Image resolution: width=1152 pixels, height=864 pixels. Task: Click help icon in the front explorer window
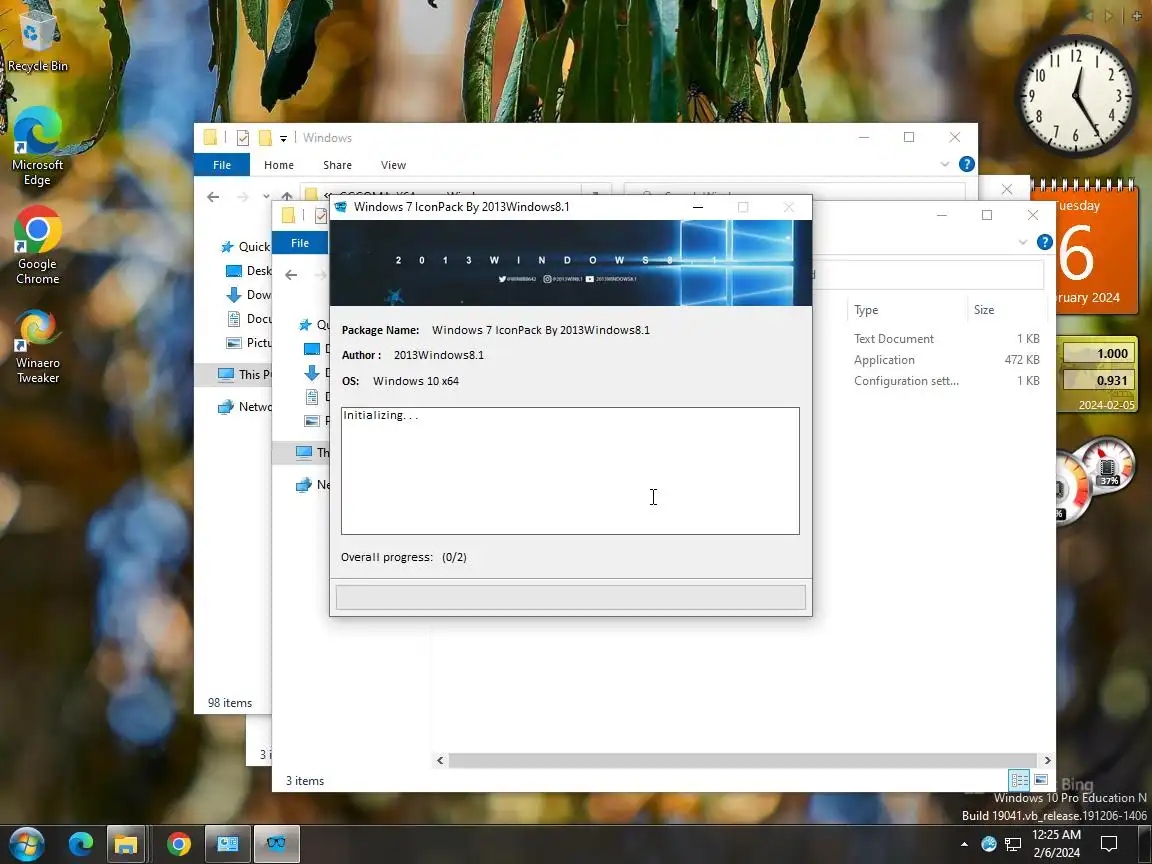click(1044, 242)
